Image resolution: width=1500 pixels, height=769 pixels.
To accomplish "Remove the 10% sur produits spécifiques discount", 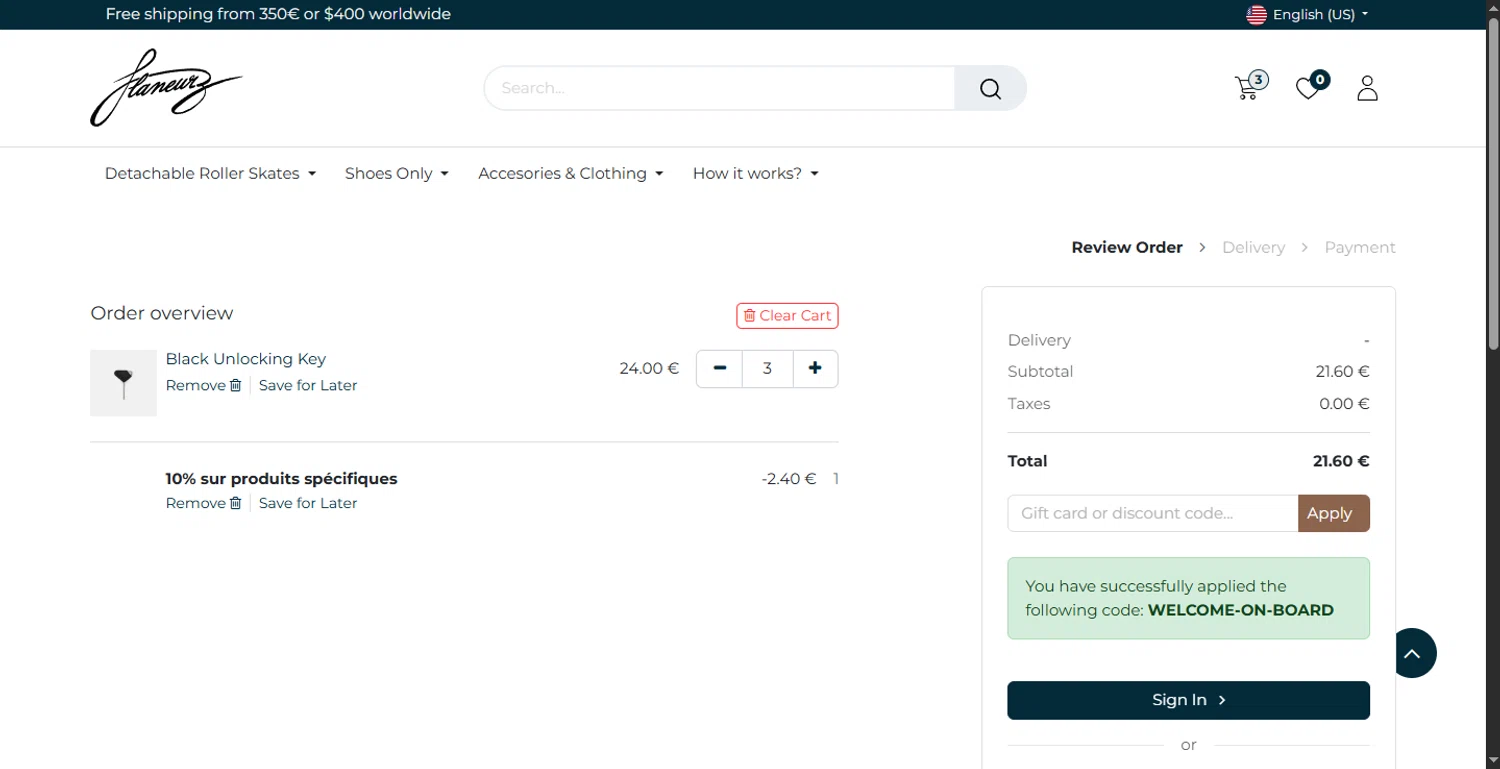I will coord(203,503).
